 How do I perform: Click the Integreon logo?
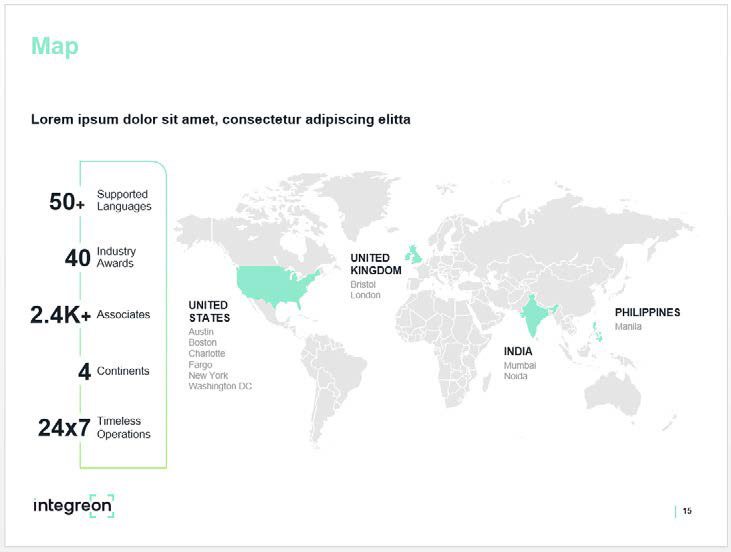[73, 505]
